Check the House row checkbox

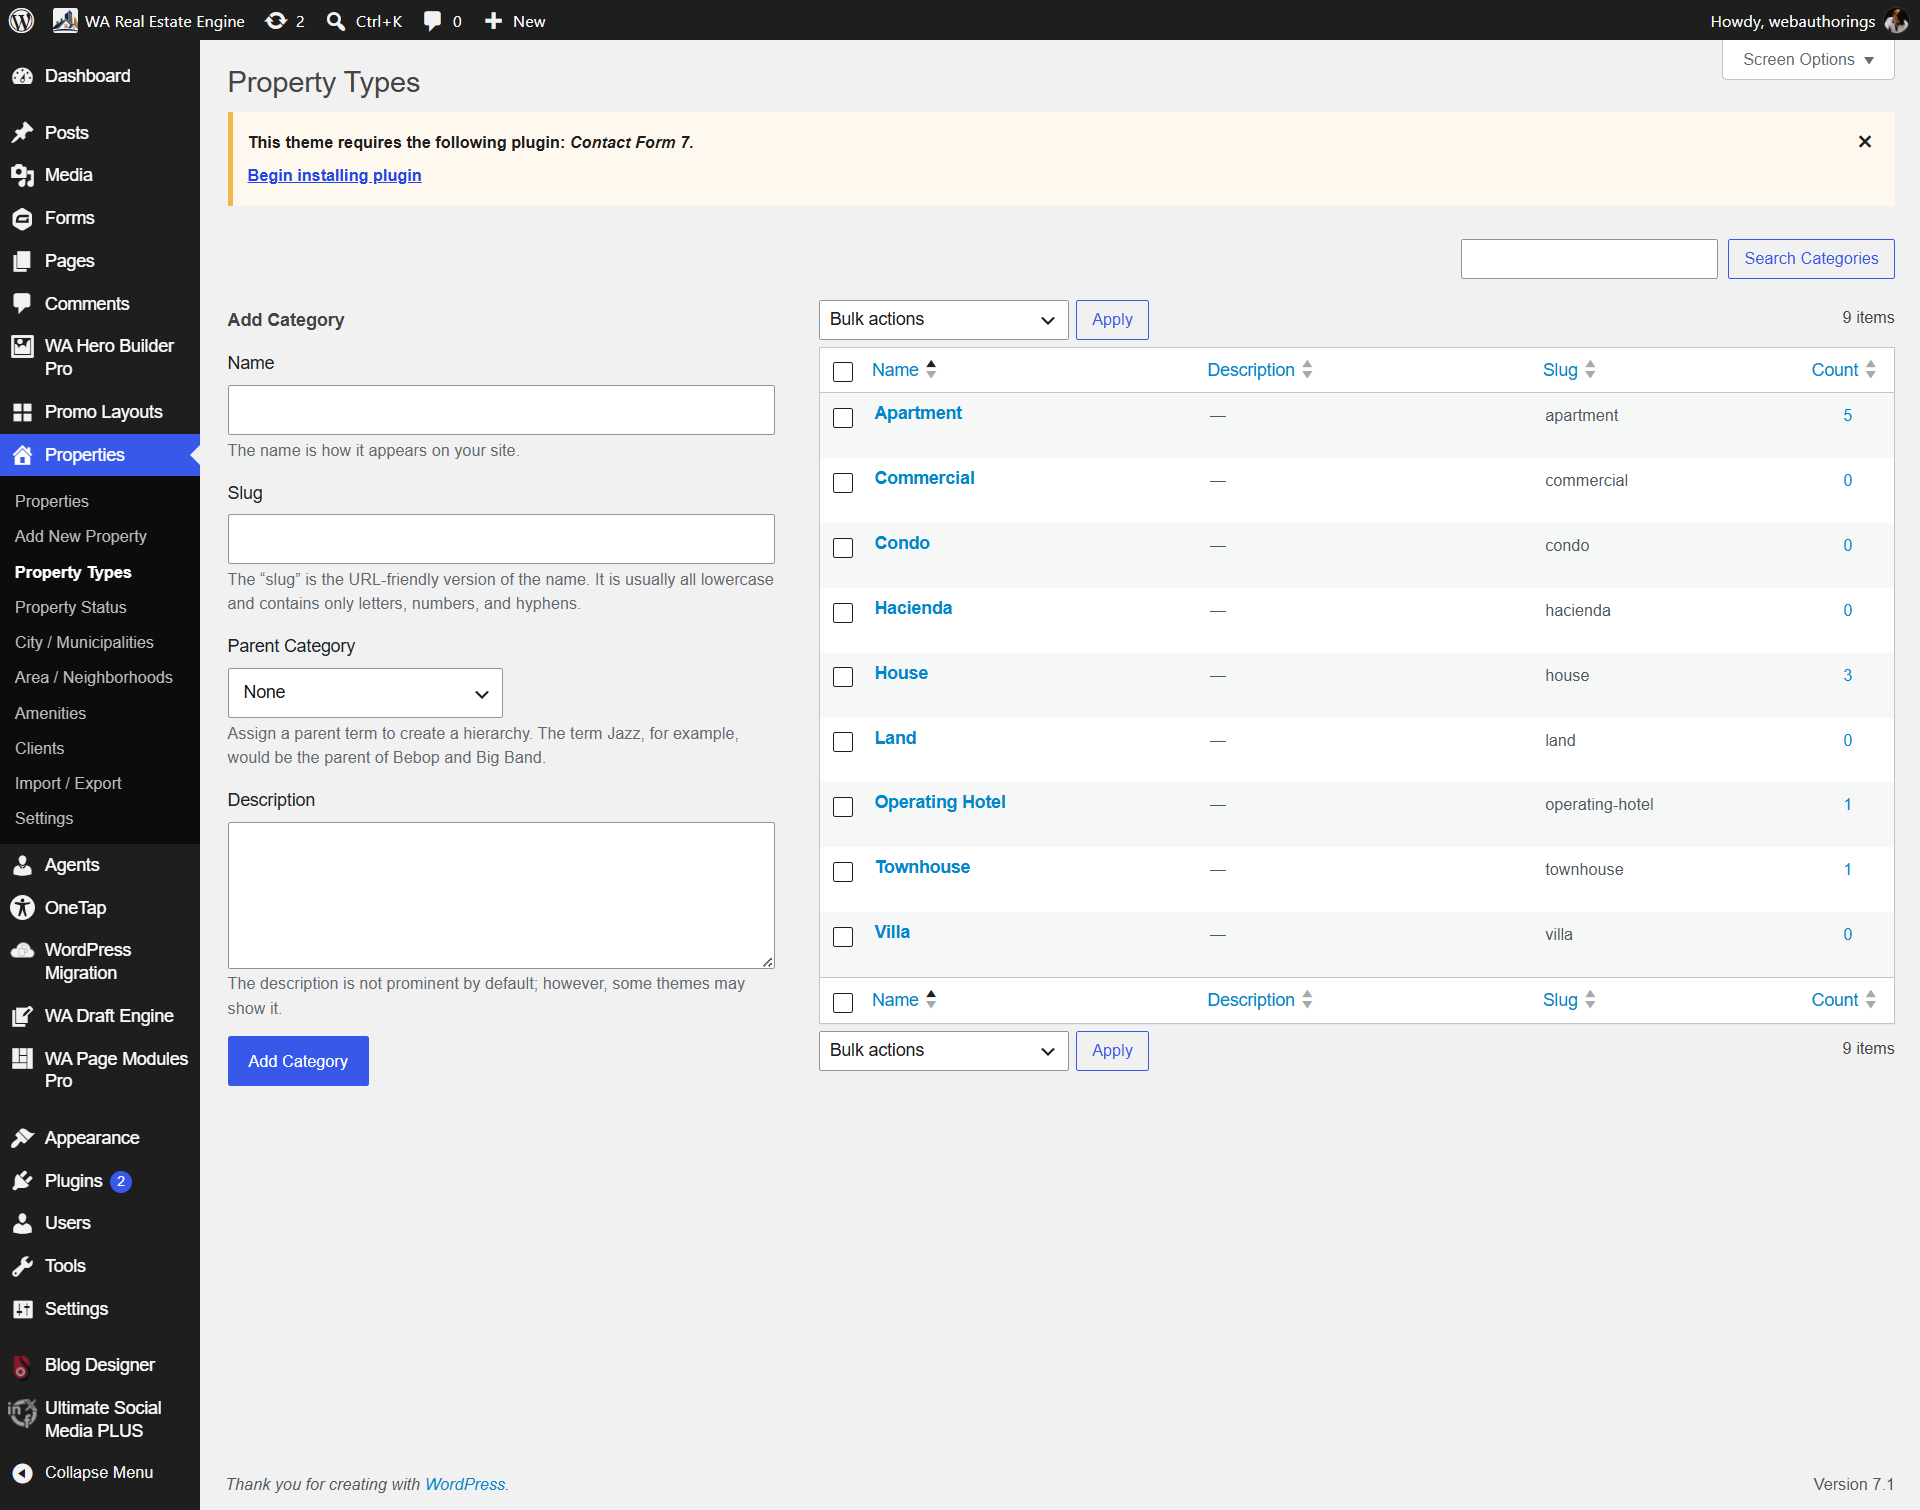click(843, 677)
